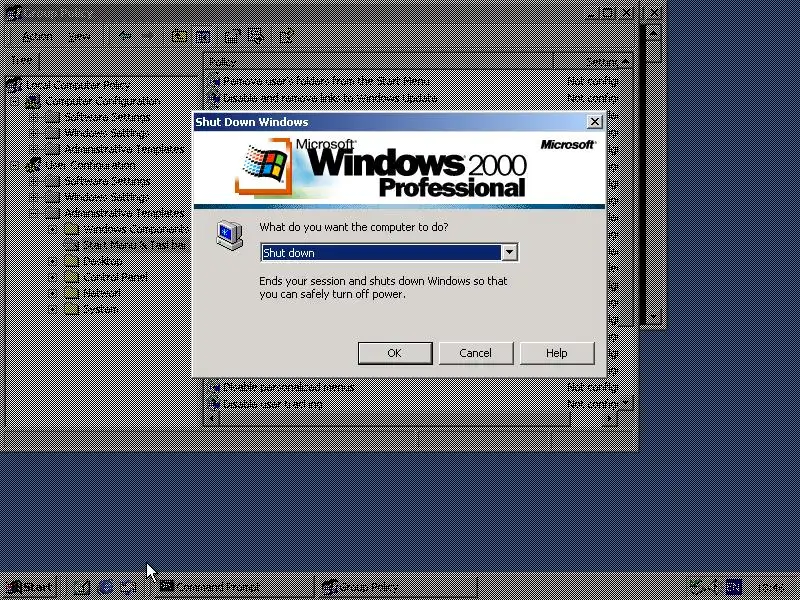Open the View menu in Group Policy
The image size is (800, 600).
point(79,36)
